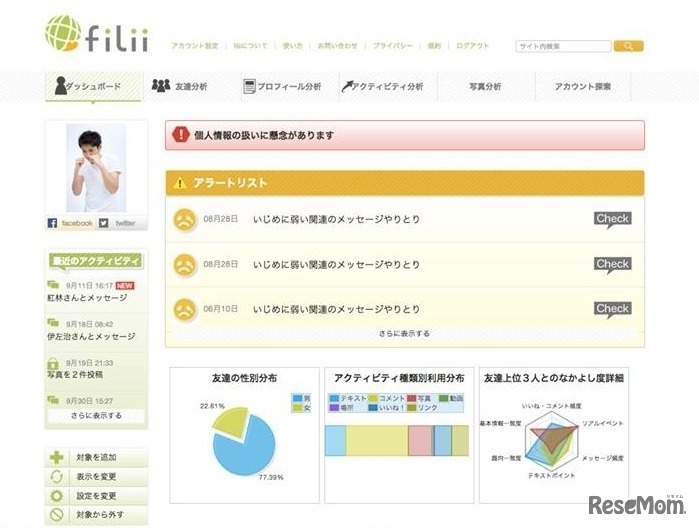Expand recent activity with さらに表示する
Screen dimensions: 699x528
coord(96,415)
